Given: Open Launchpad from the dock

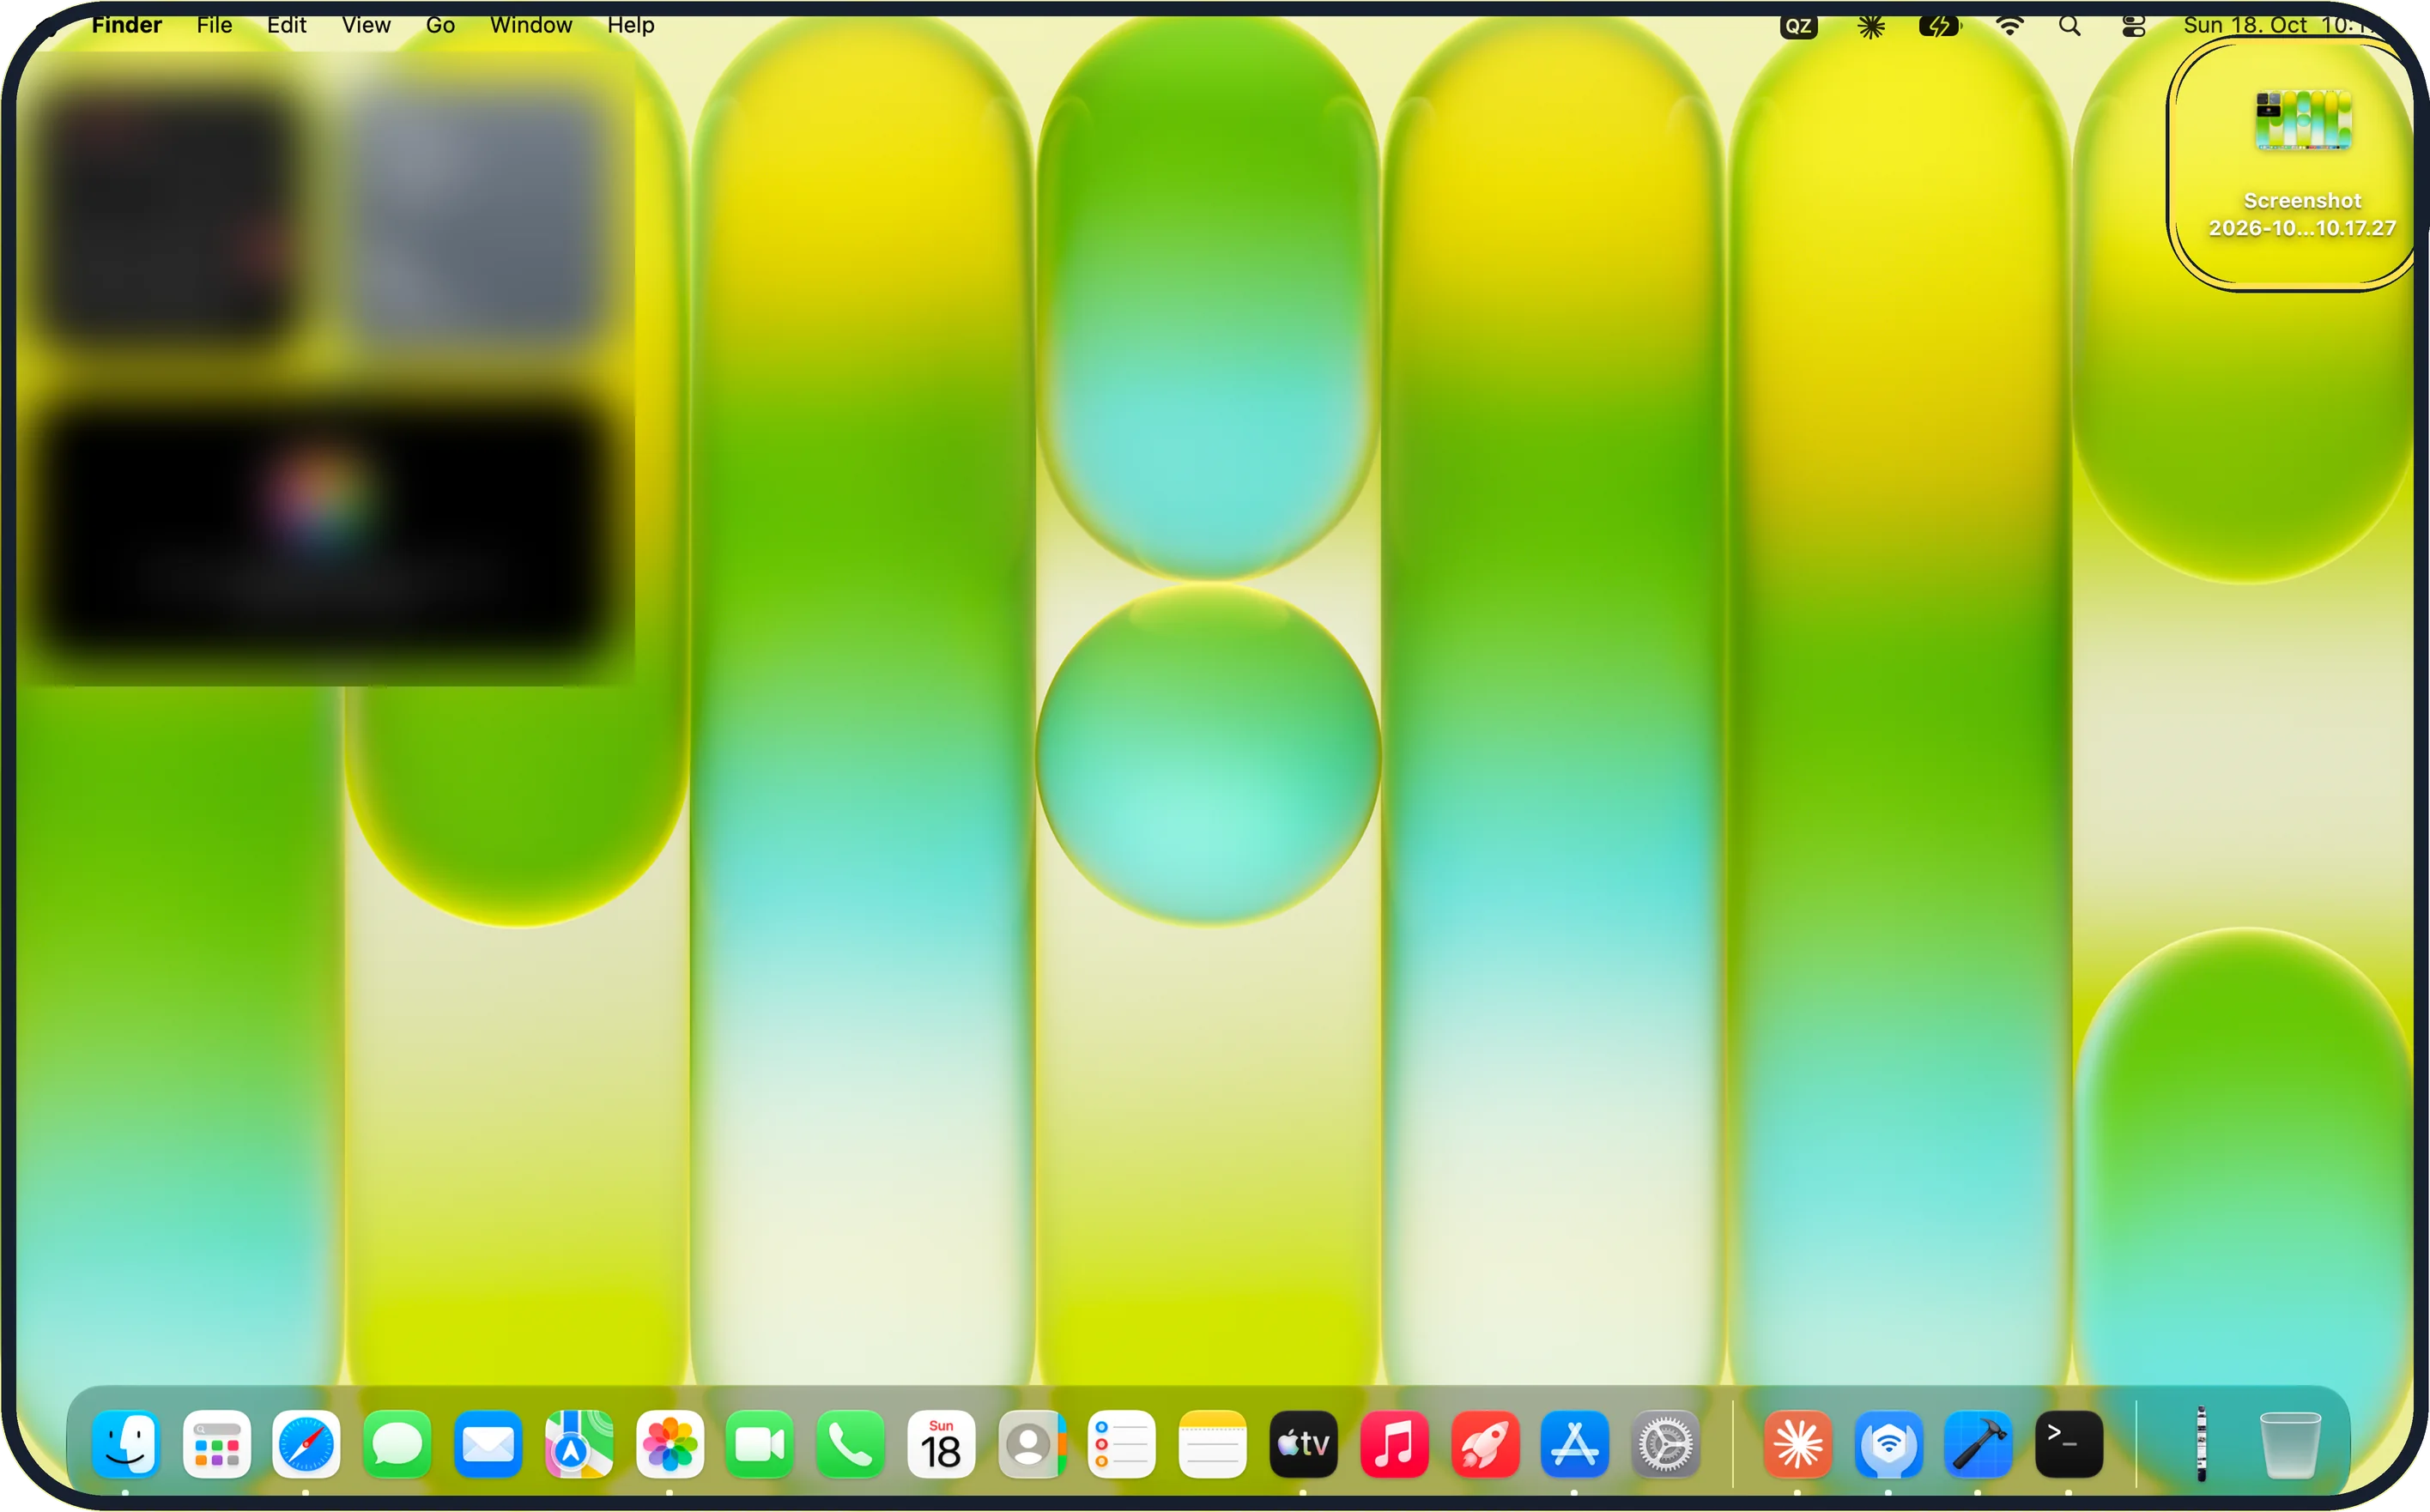Looking at the screenshot, I should pyautogui.click(x=217, y=1444).
